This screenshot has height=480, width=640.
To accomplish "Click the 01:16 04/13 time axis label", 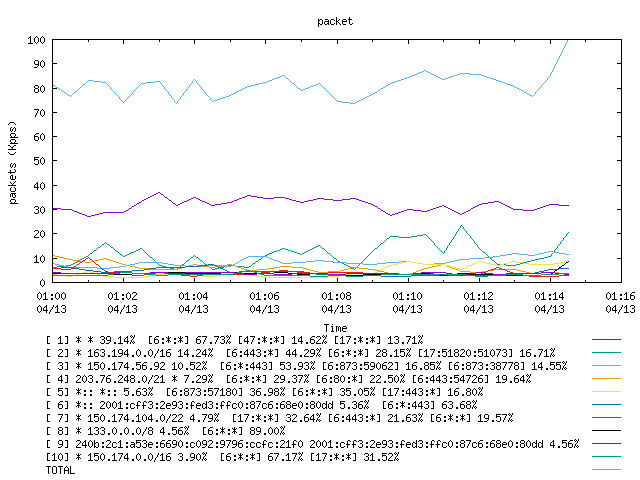I will pos(620,302).
